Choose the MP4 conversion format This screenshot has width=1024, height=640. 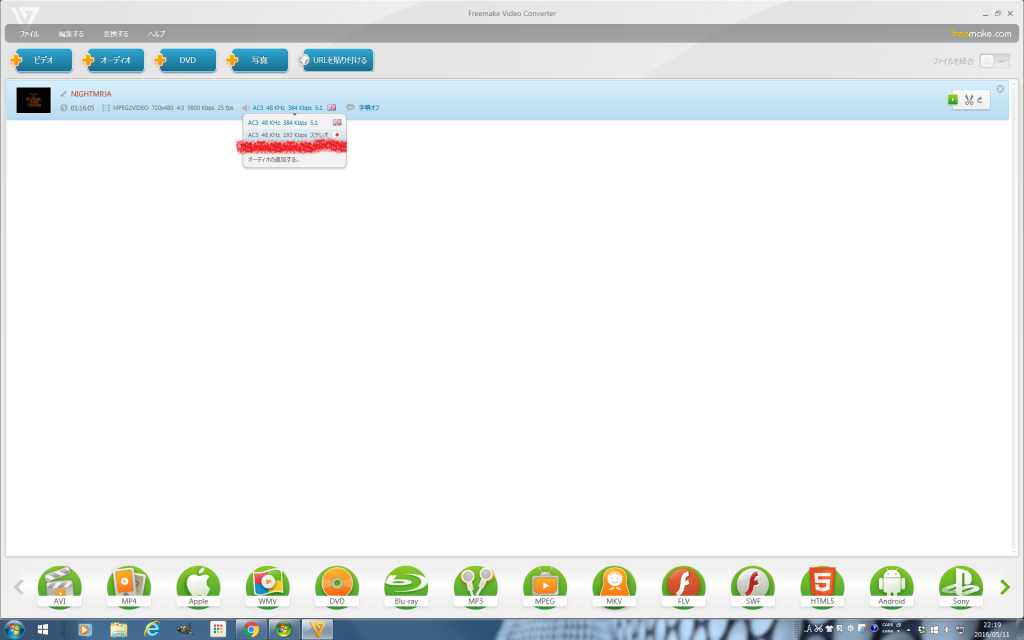(x=129, y=586)
